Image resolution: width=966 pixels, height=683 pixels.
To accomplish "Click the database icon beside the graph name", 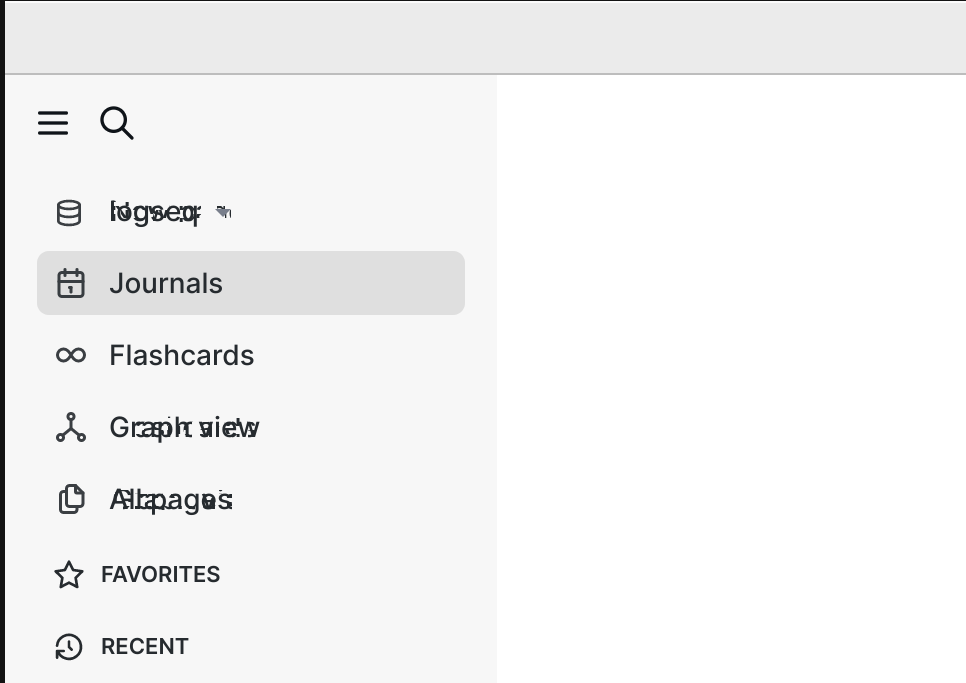I will point(68,212).
